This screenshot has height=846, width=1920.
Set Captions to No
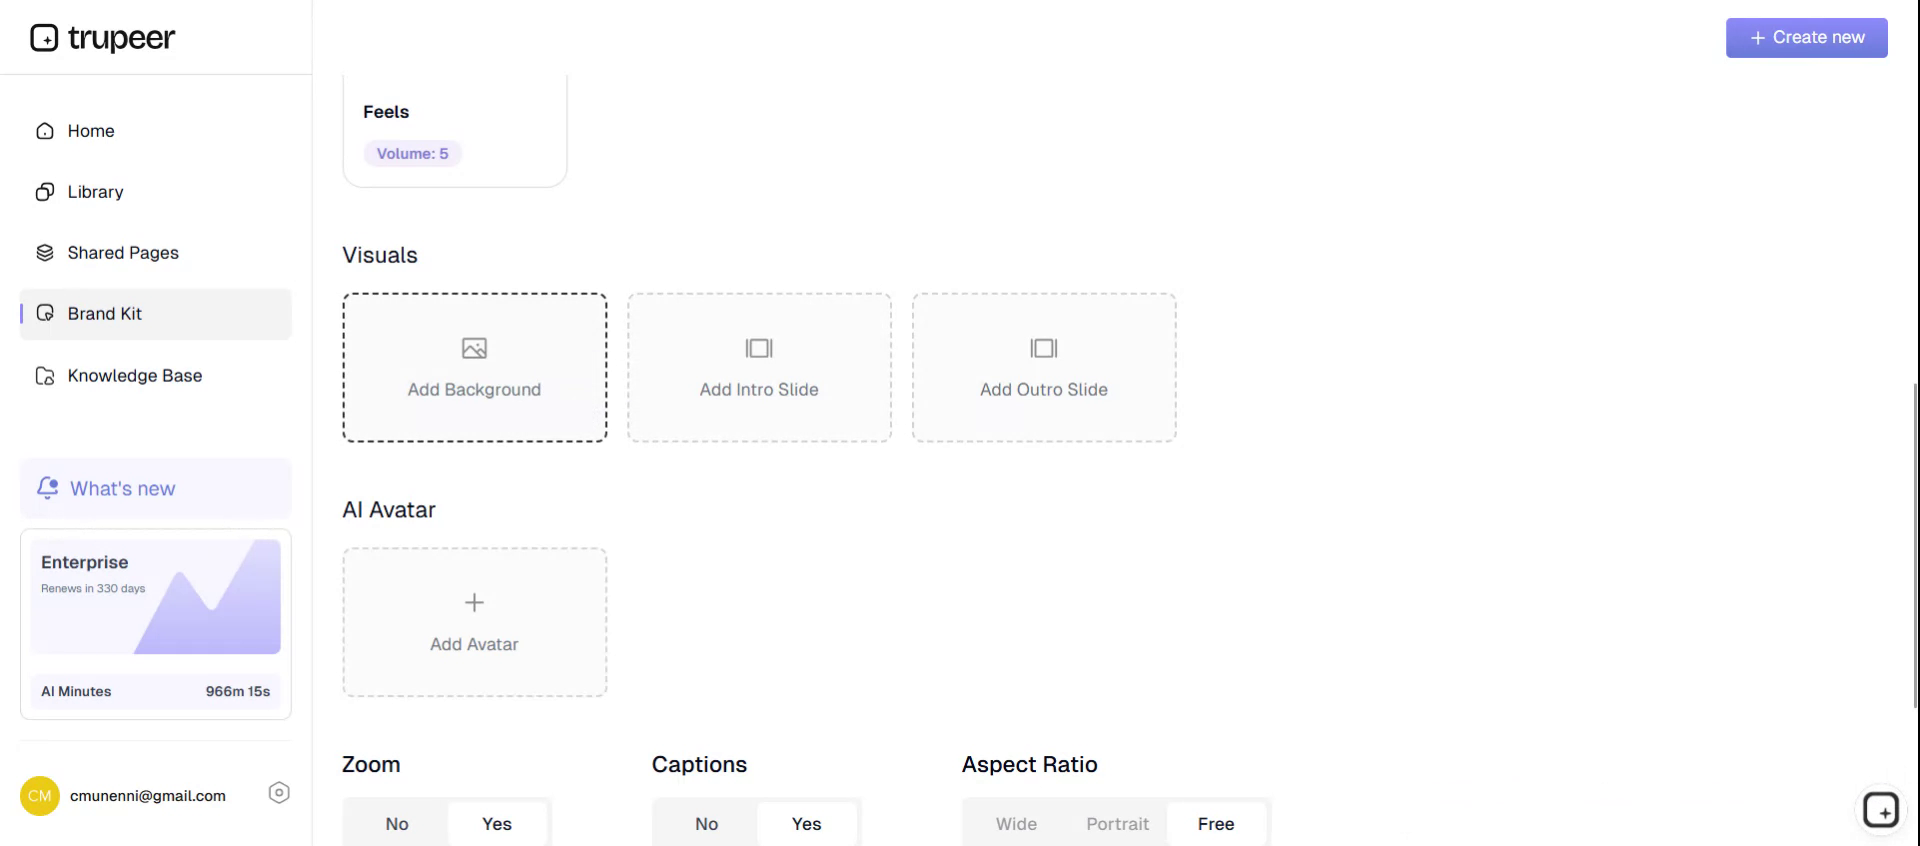706,824
